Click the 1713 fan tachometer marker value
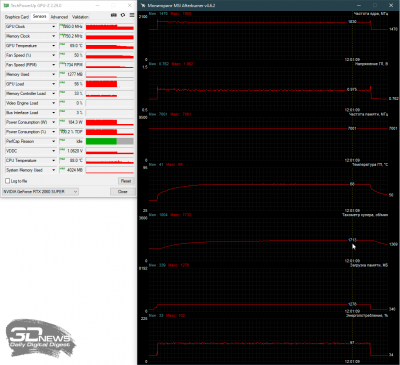Image resolution: width=400 pixels, height=365 pixels. click(x=352, y=240)
